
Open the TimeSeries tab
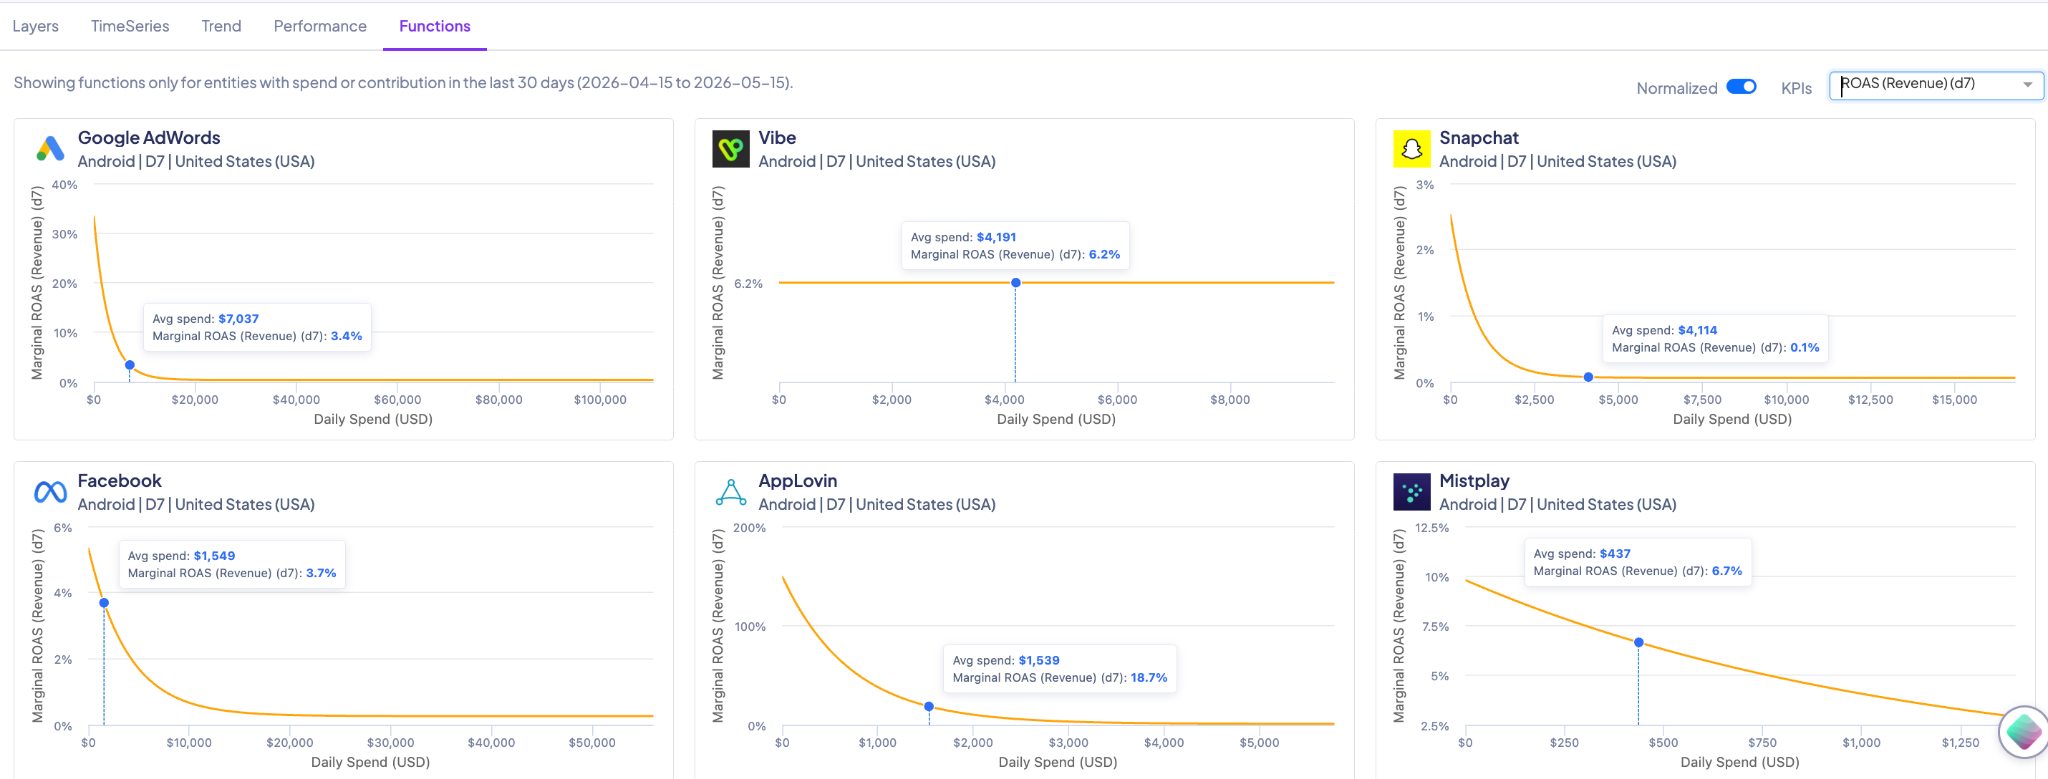coord(130,26)
